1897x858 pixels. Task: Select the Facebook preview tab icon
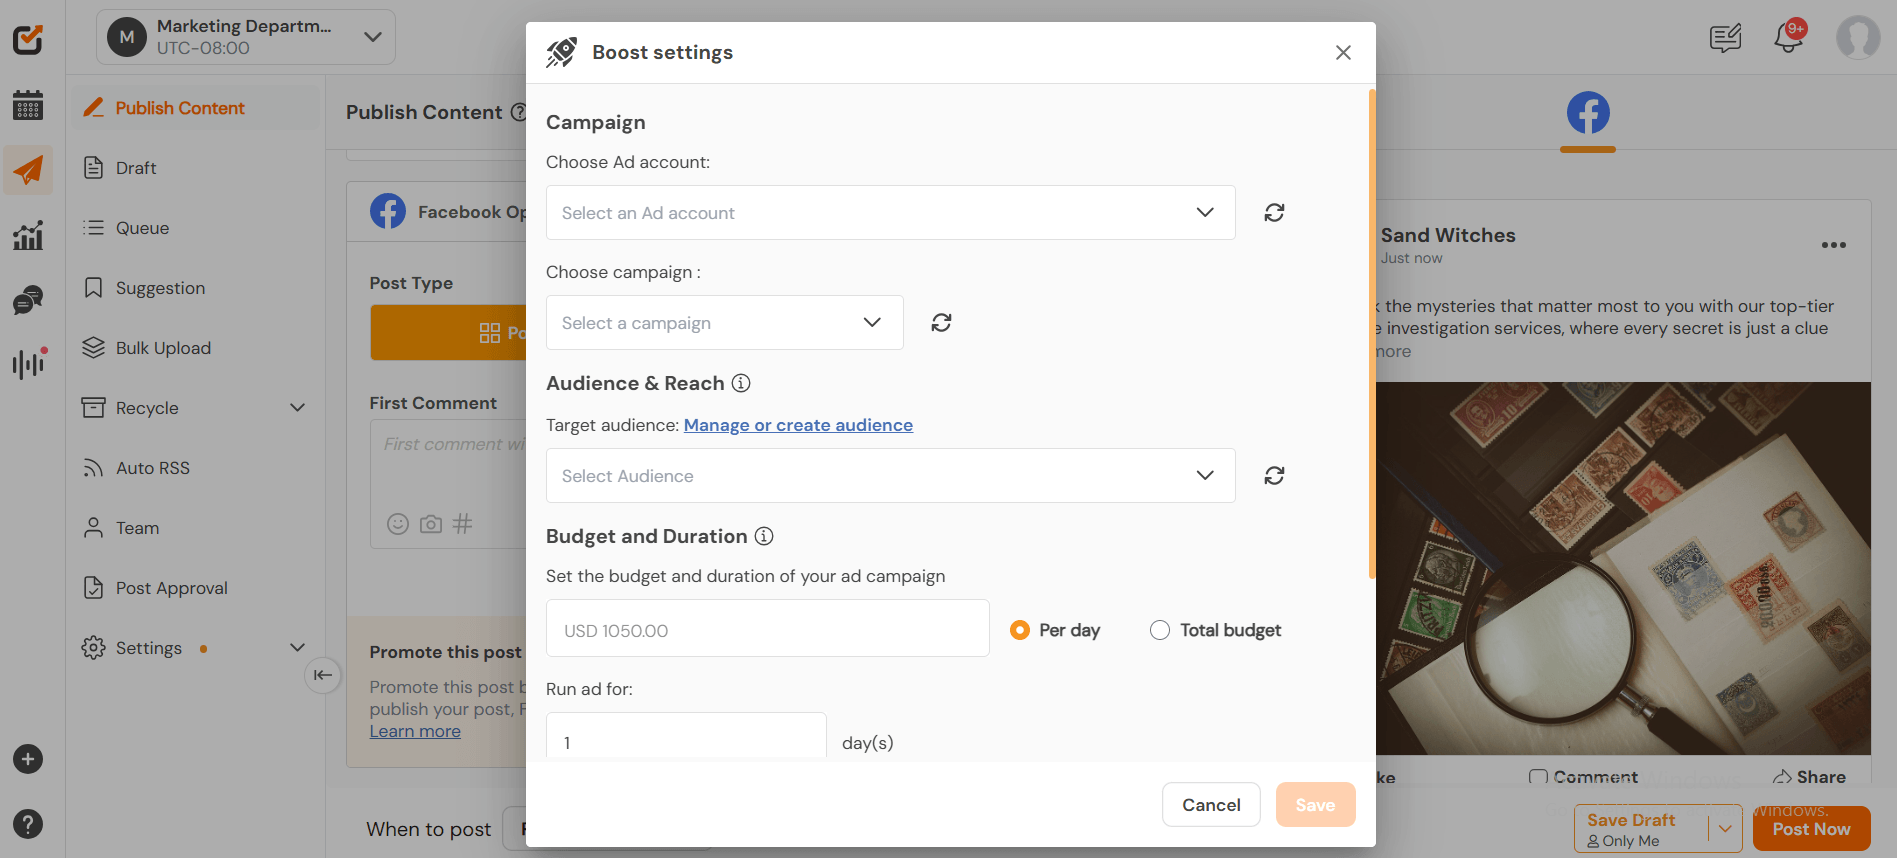[x=1588, y=113]
